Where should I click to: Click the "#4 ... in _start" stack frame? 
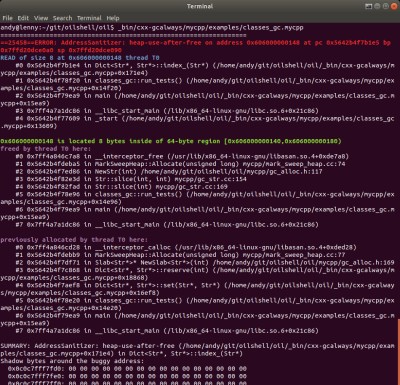pos(197,122)
